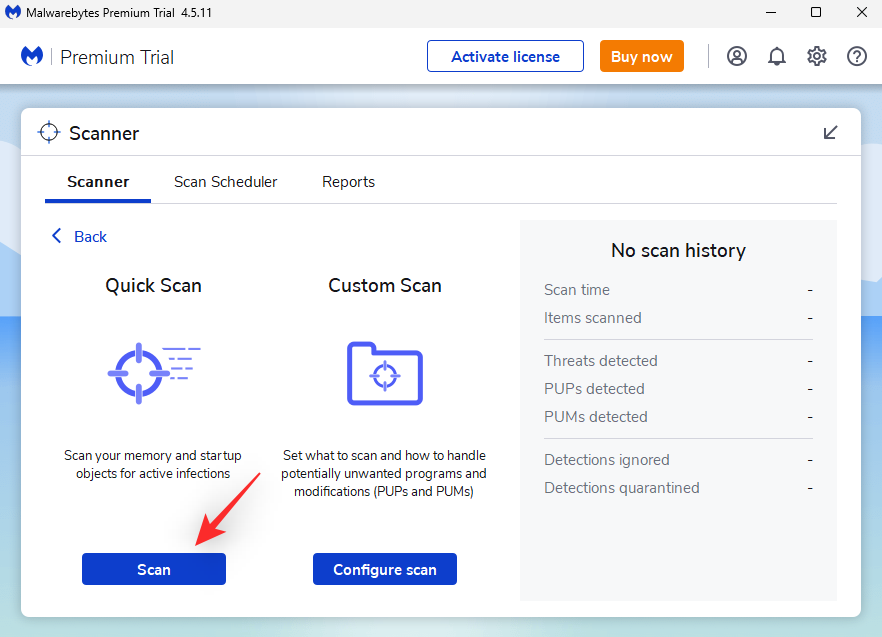Click the No scan history heading
This screenshot has width=882, height=637.
coord(678,250)
